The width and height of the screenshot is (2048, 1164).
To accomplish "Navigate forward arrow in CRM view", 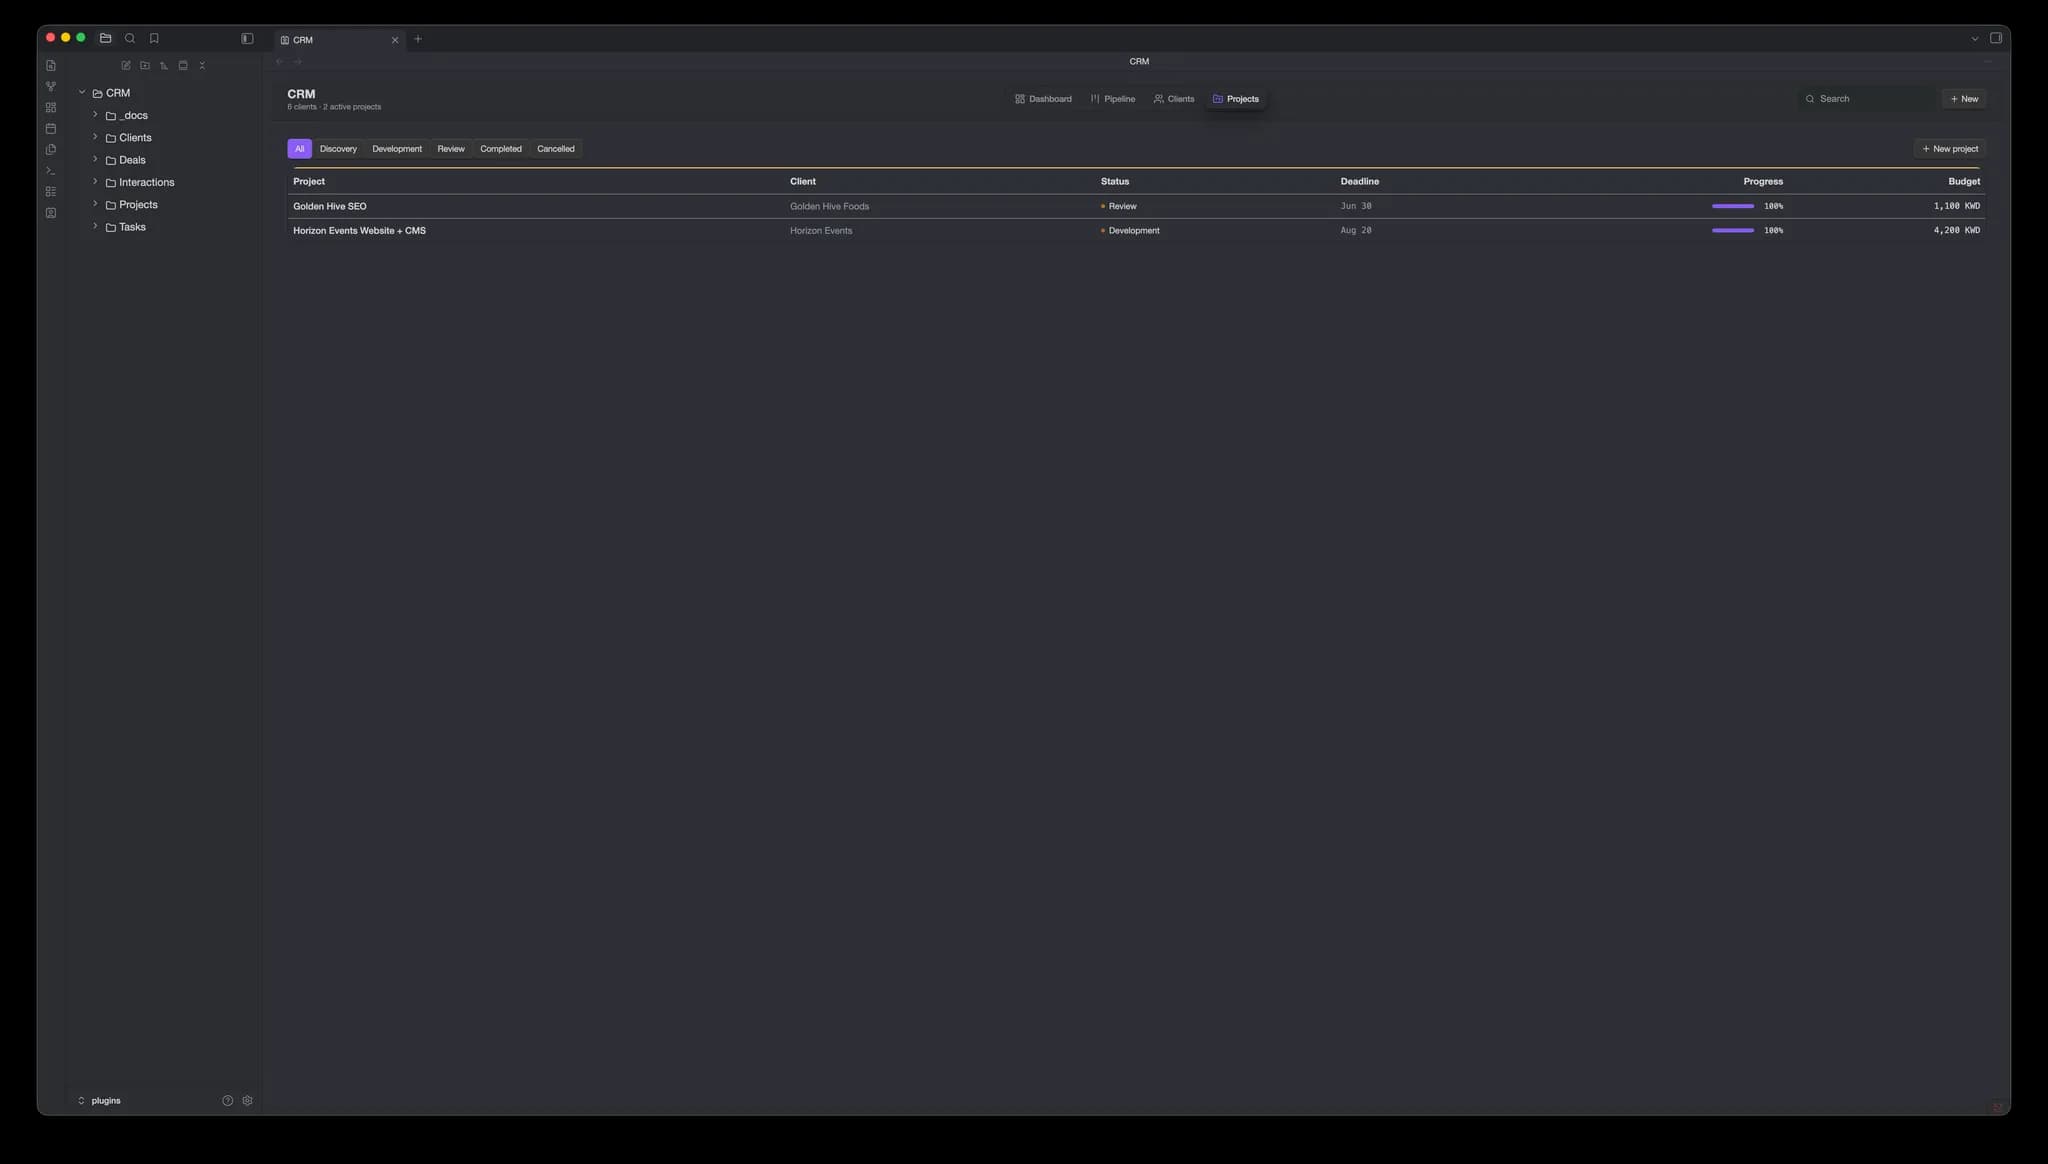I will 298,62.
